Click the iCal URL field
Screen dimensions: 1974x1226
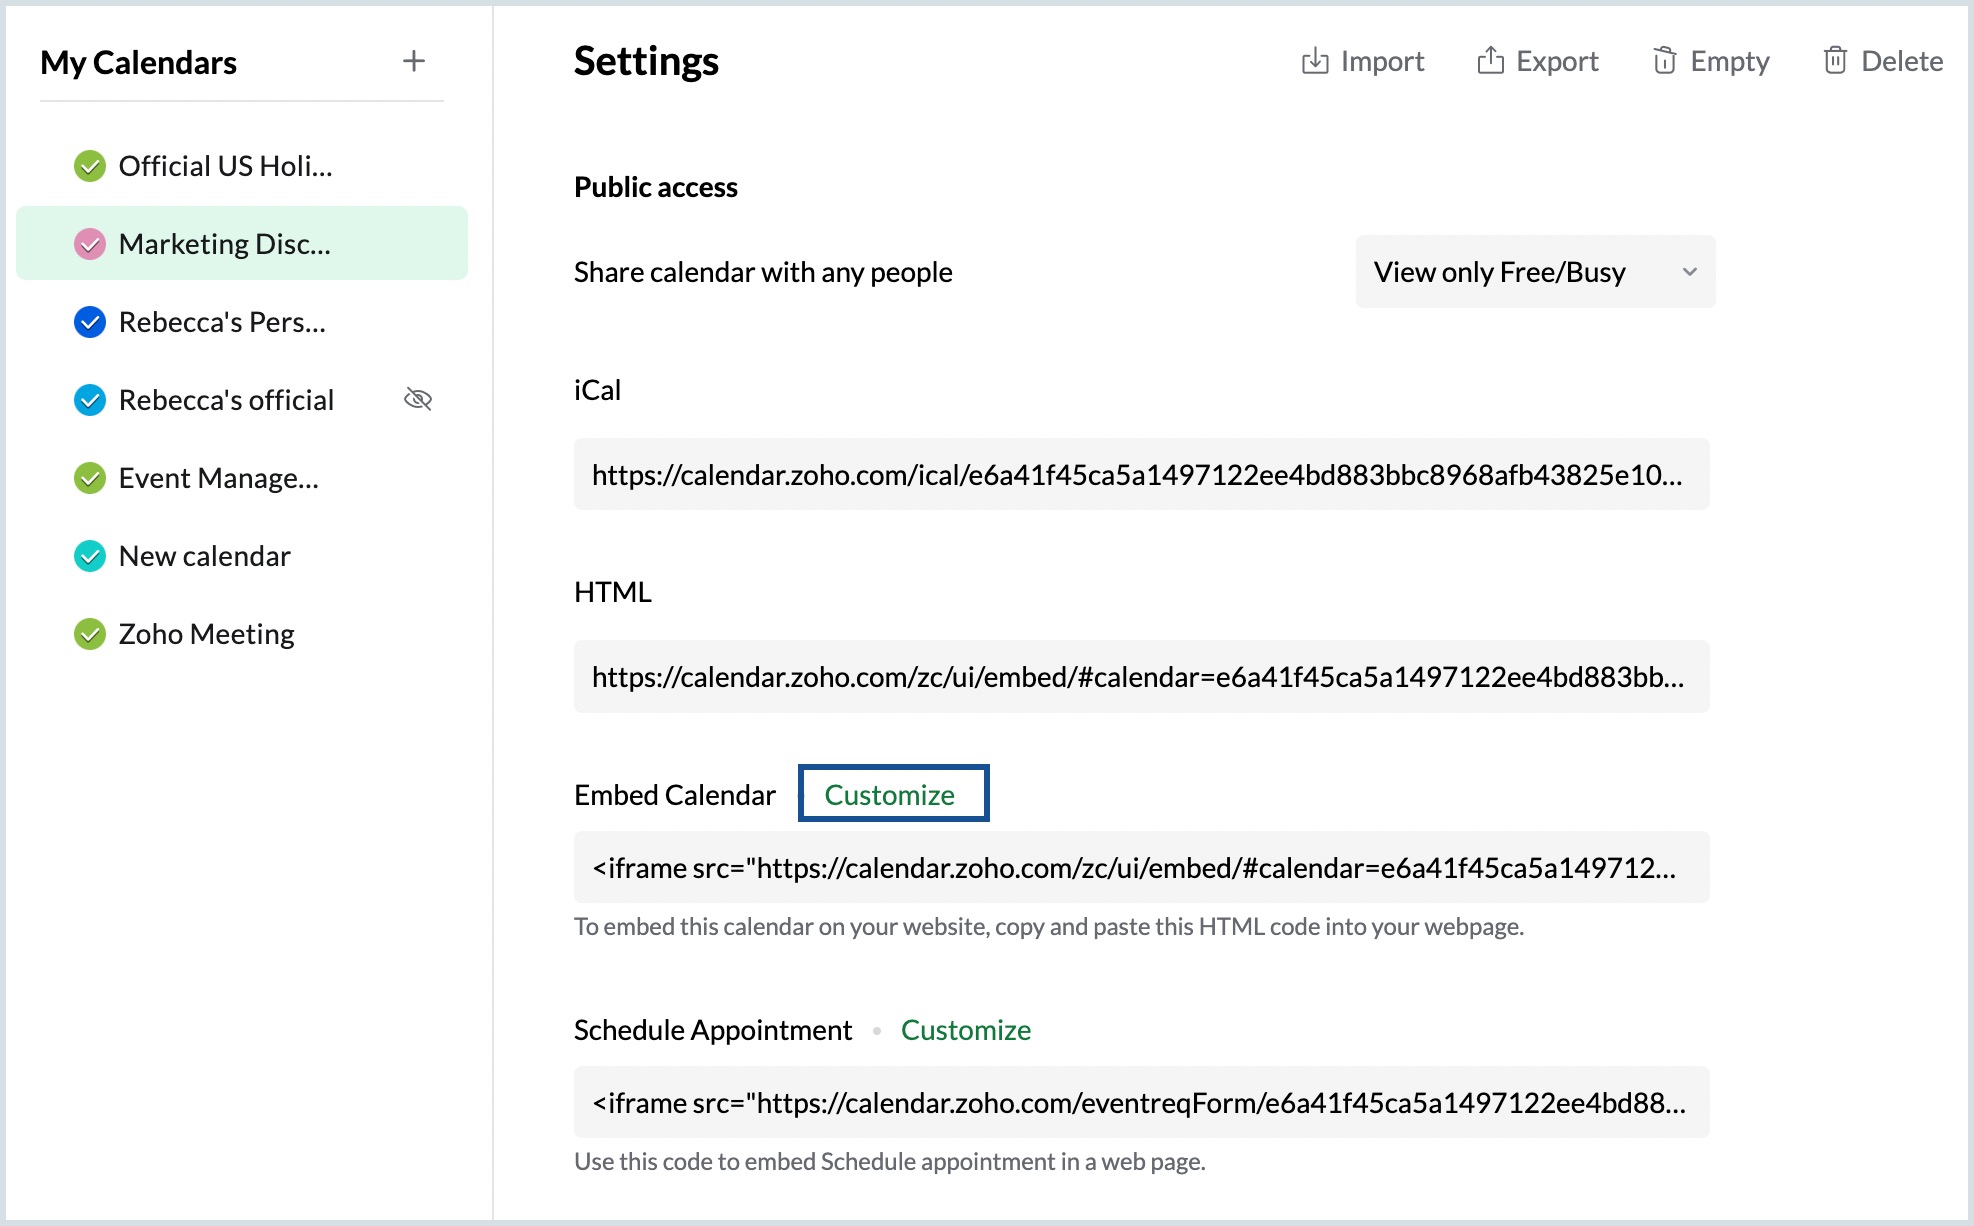pos(1140,475)
